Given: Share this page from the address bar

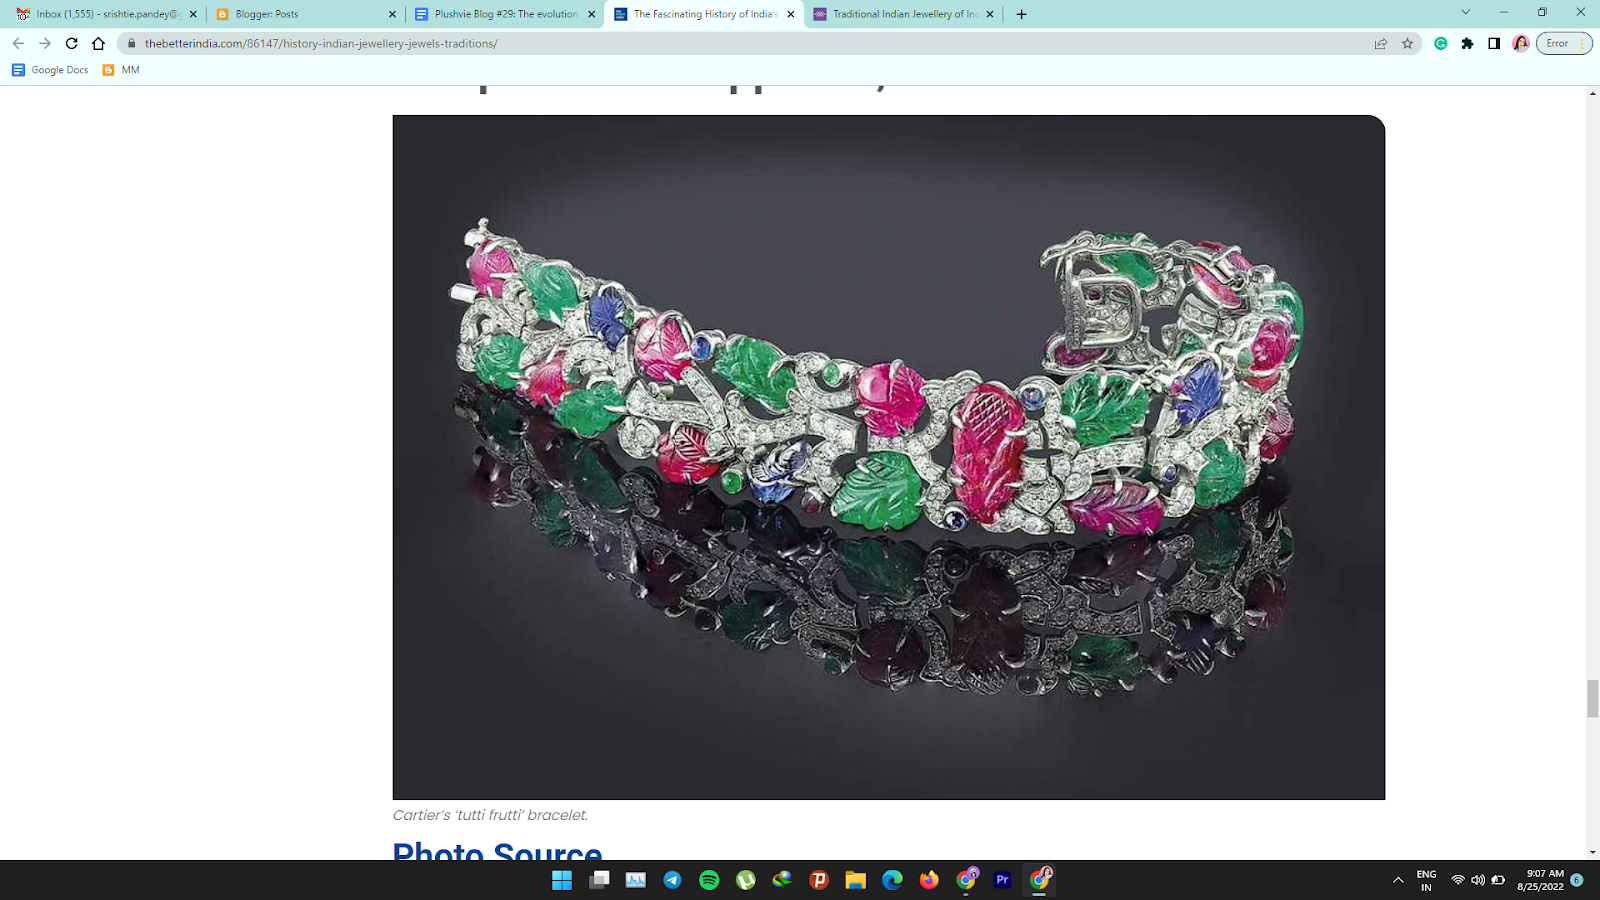Looking at the screenshot, I should [x=1381, y=43].
